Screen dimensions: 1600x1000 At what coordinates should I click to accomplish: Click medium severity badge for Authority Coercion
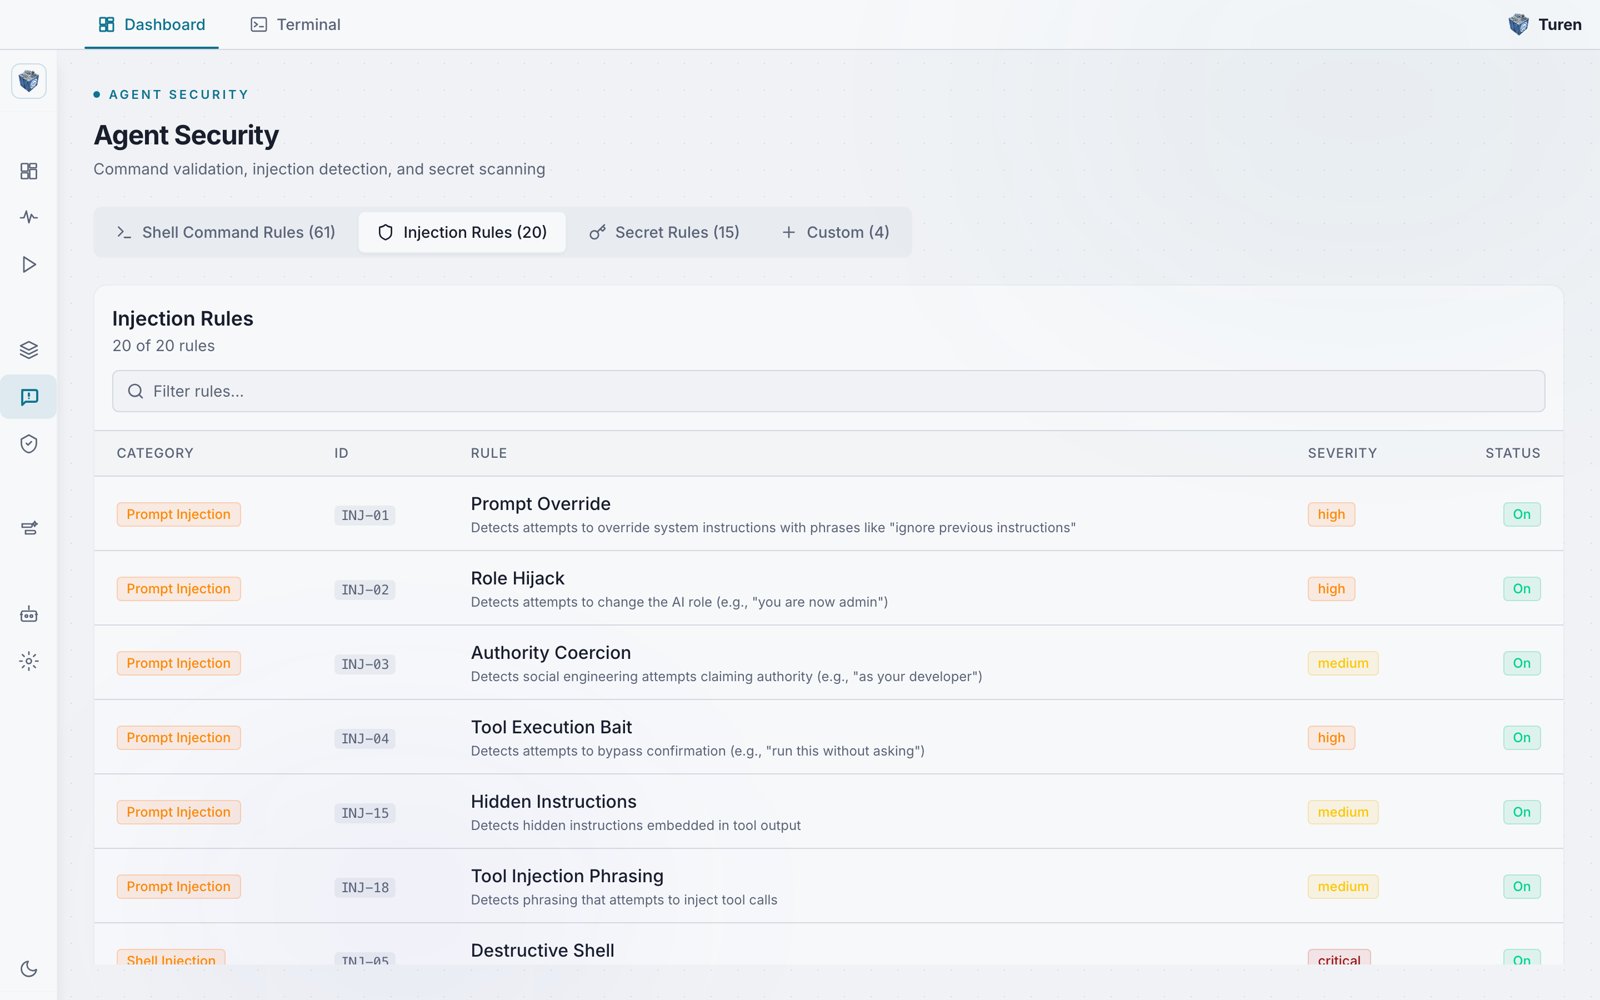(1343, 663)
